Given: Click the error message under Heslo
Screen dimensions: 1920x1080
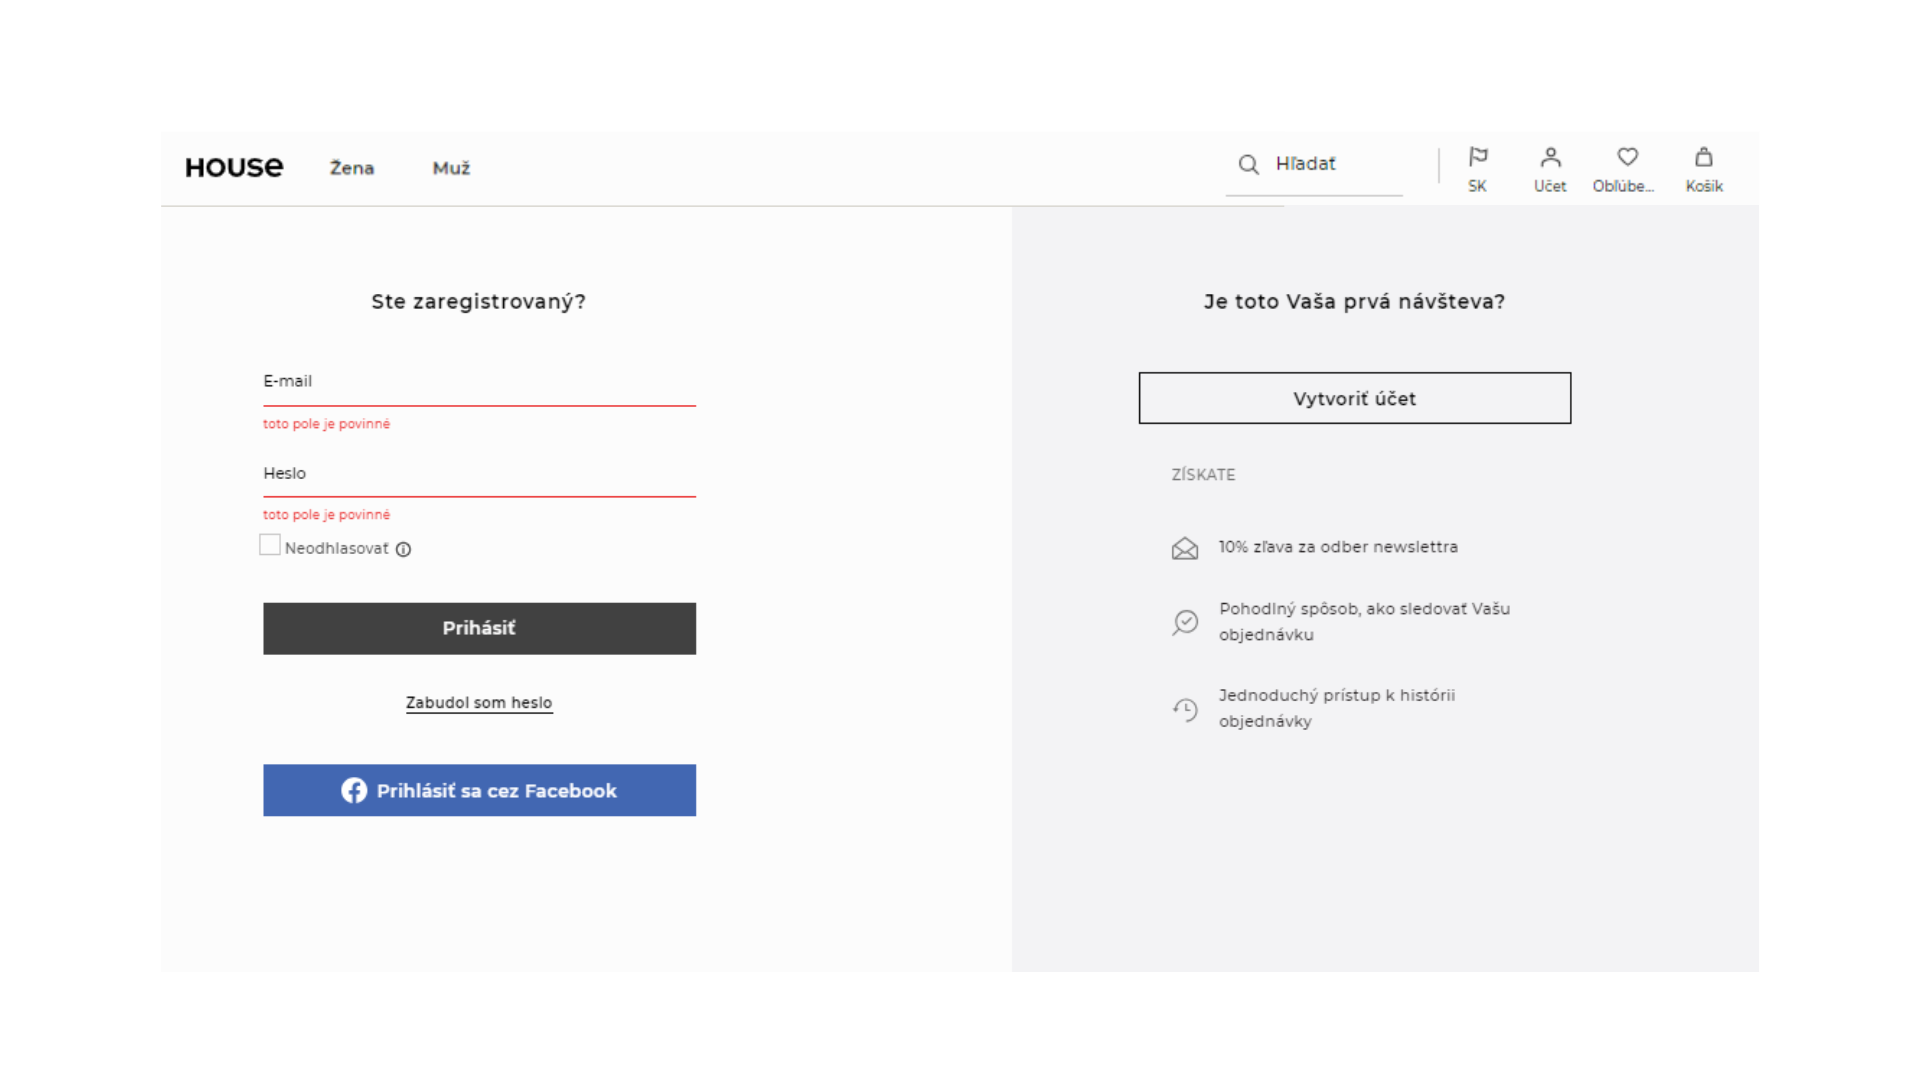Looking at the screenshot, I should (326, 515).
